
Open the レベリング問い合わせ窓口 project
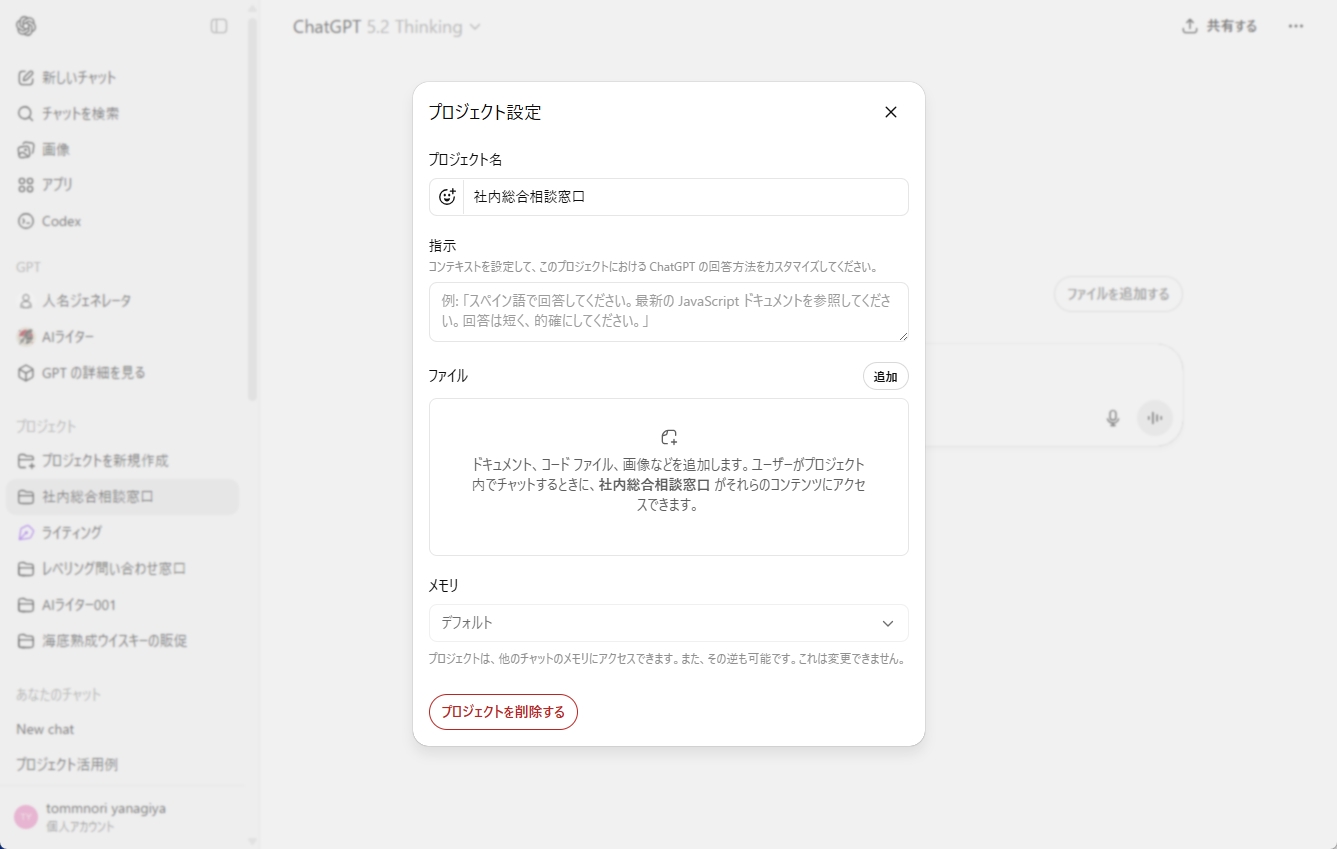(123, 569)
